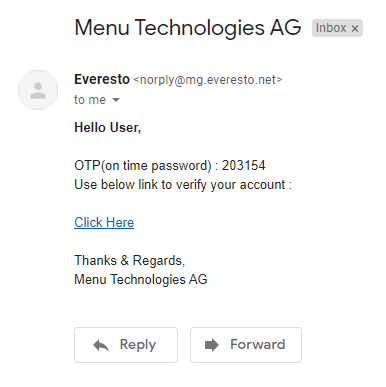386x387 pixels.
Task: Click the word "Forward" in the button
Action: 258,344
